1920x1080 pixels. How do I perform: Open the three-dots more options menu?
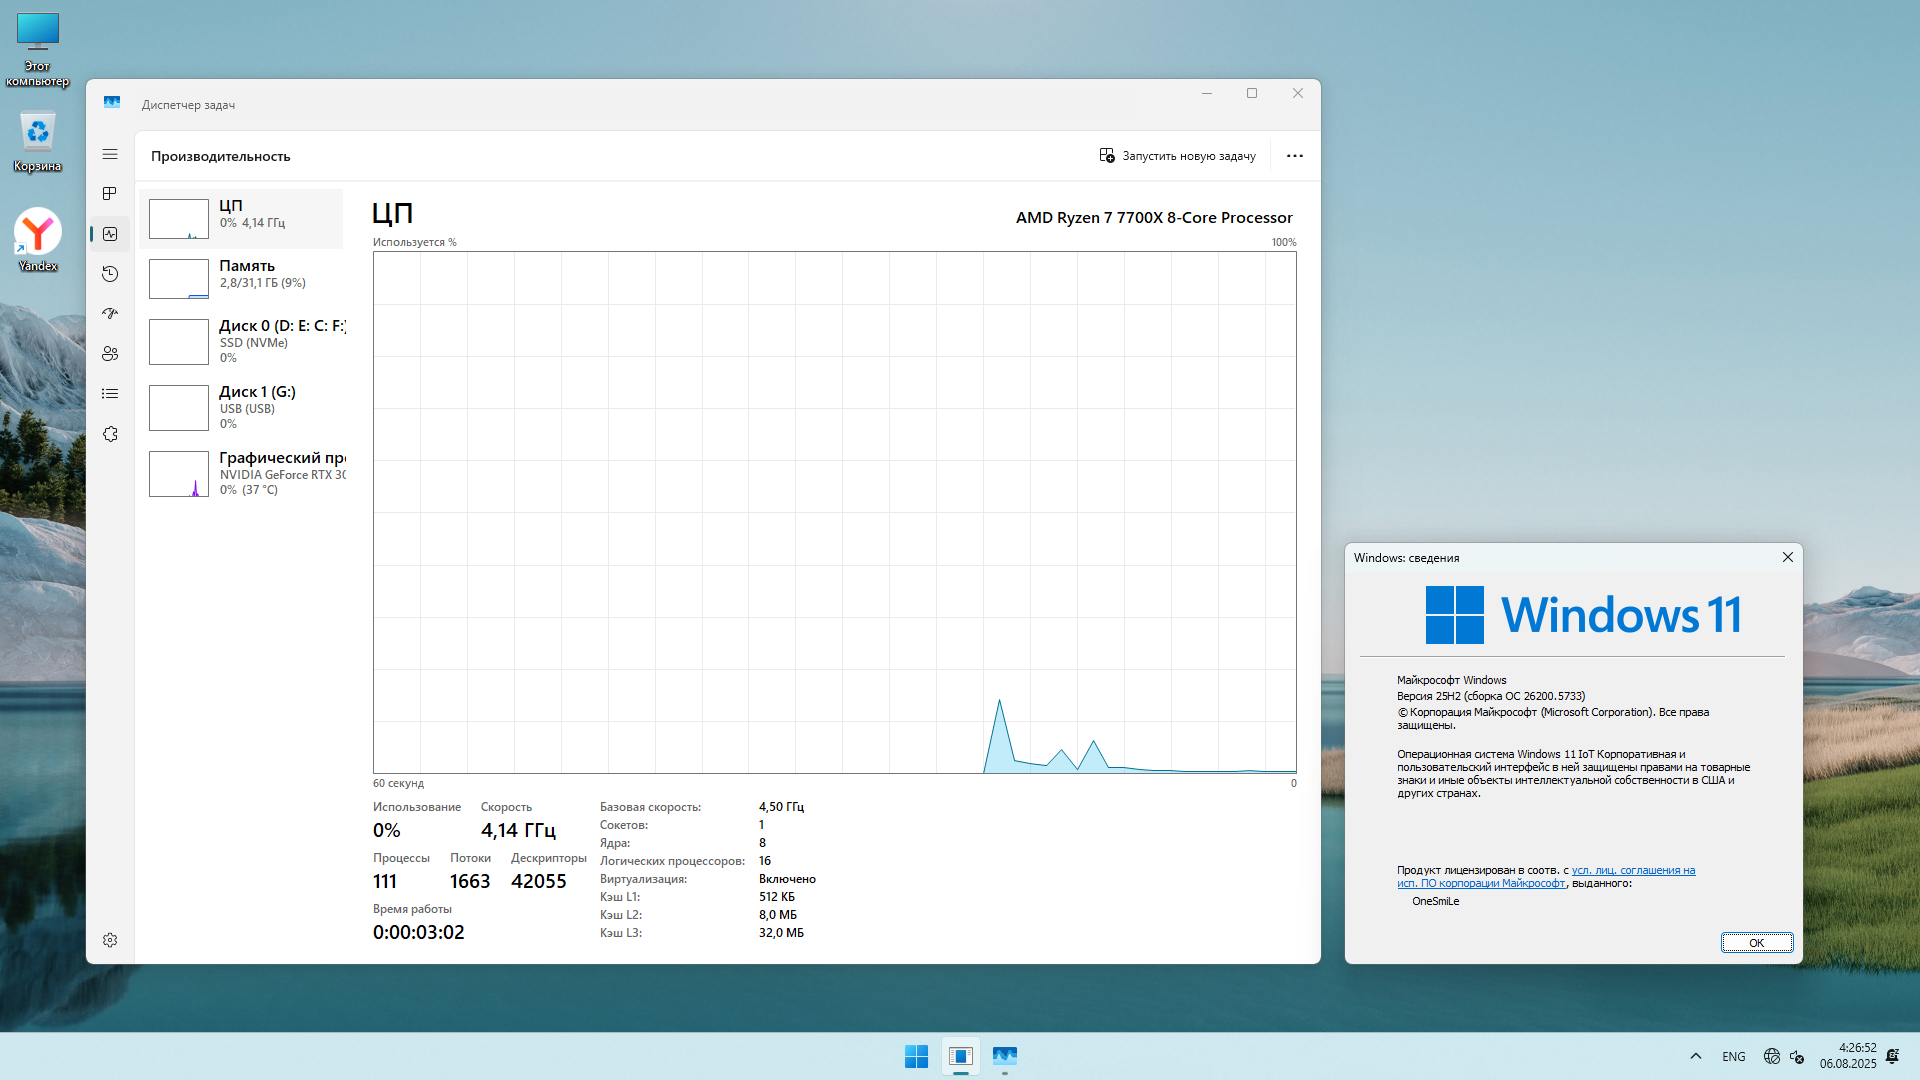[1294, 156]
